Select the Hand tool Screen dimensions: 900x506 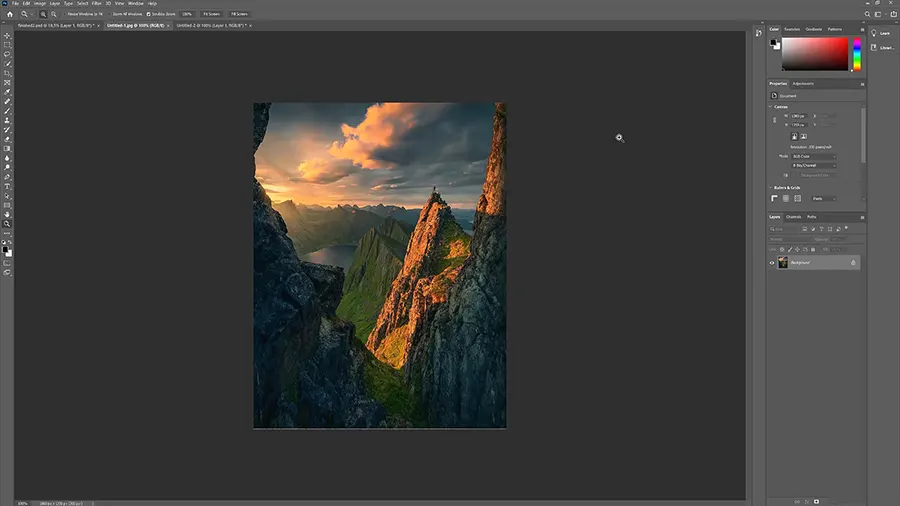7,214
